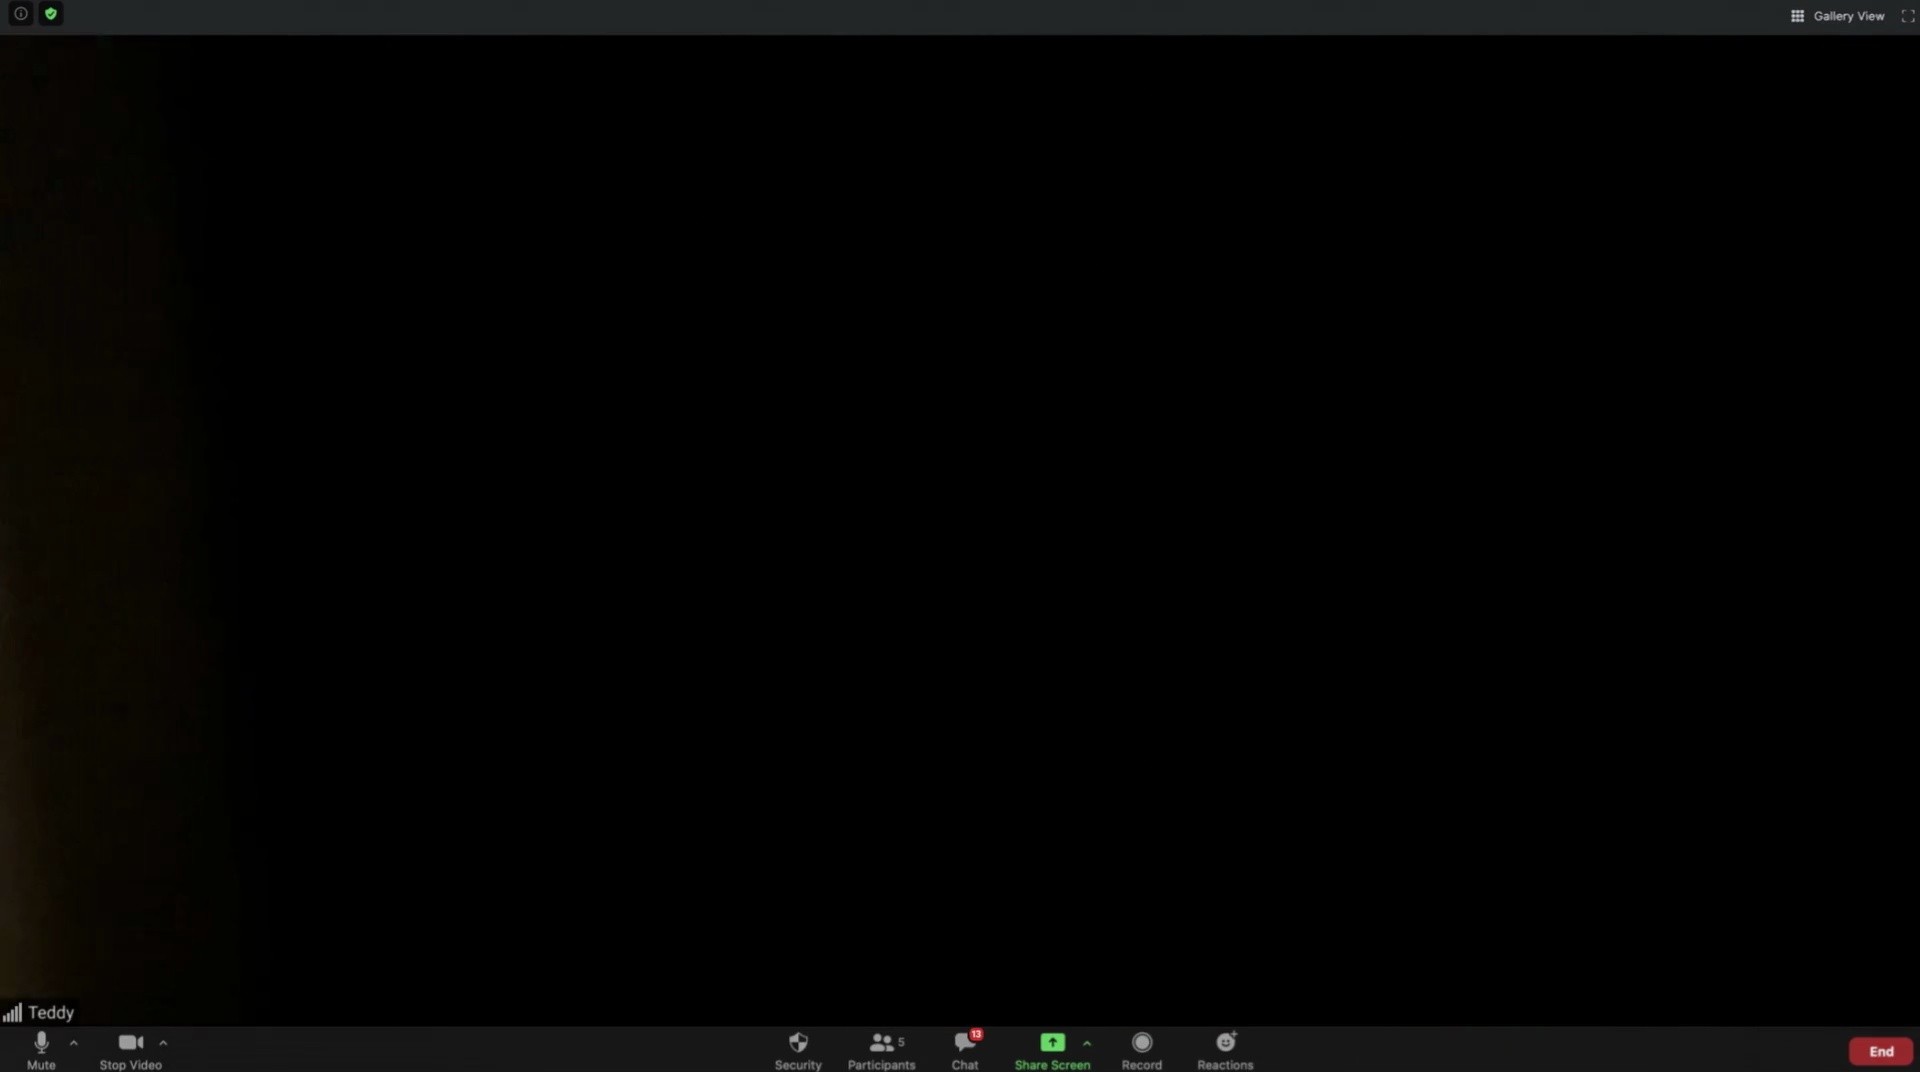Open the meeting information icon
Viewport: 1920px width, 1072px height.
pyautogui.click(x=20, y=14)
